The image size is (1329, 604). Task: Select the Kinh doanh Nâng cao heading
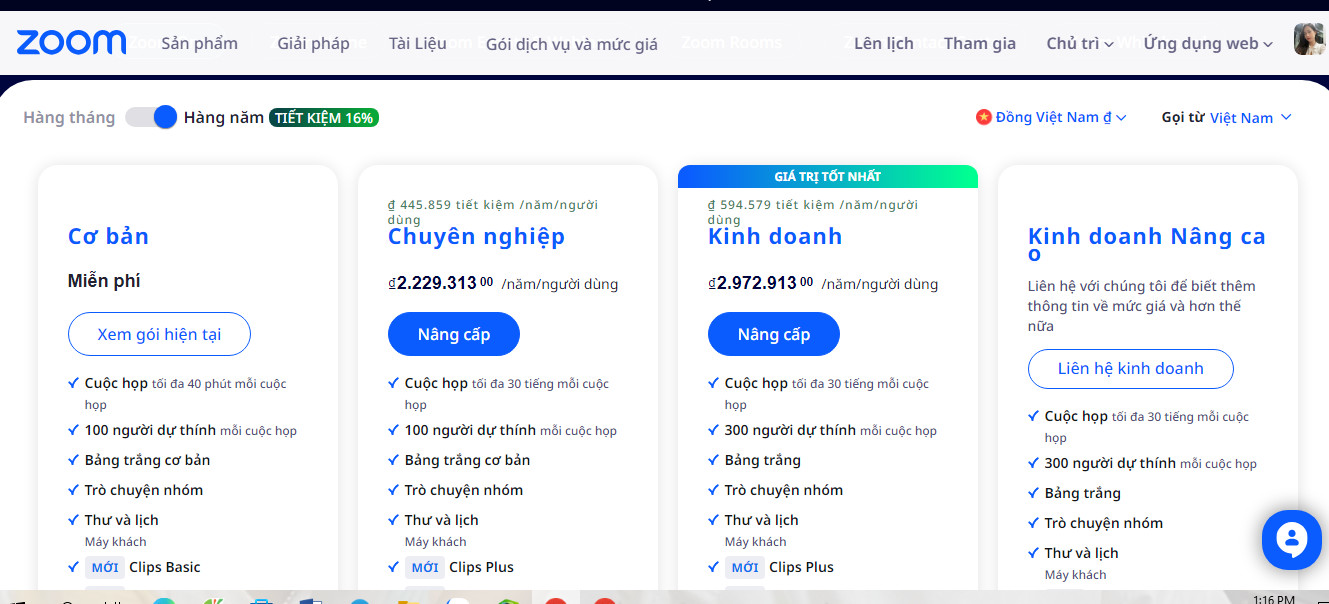[x=1147, y=244]
